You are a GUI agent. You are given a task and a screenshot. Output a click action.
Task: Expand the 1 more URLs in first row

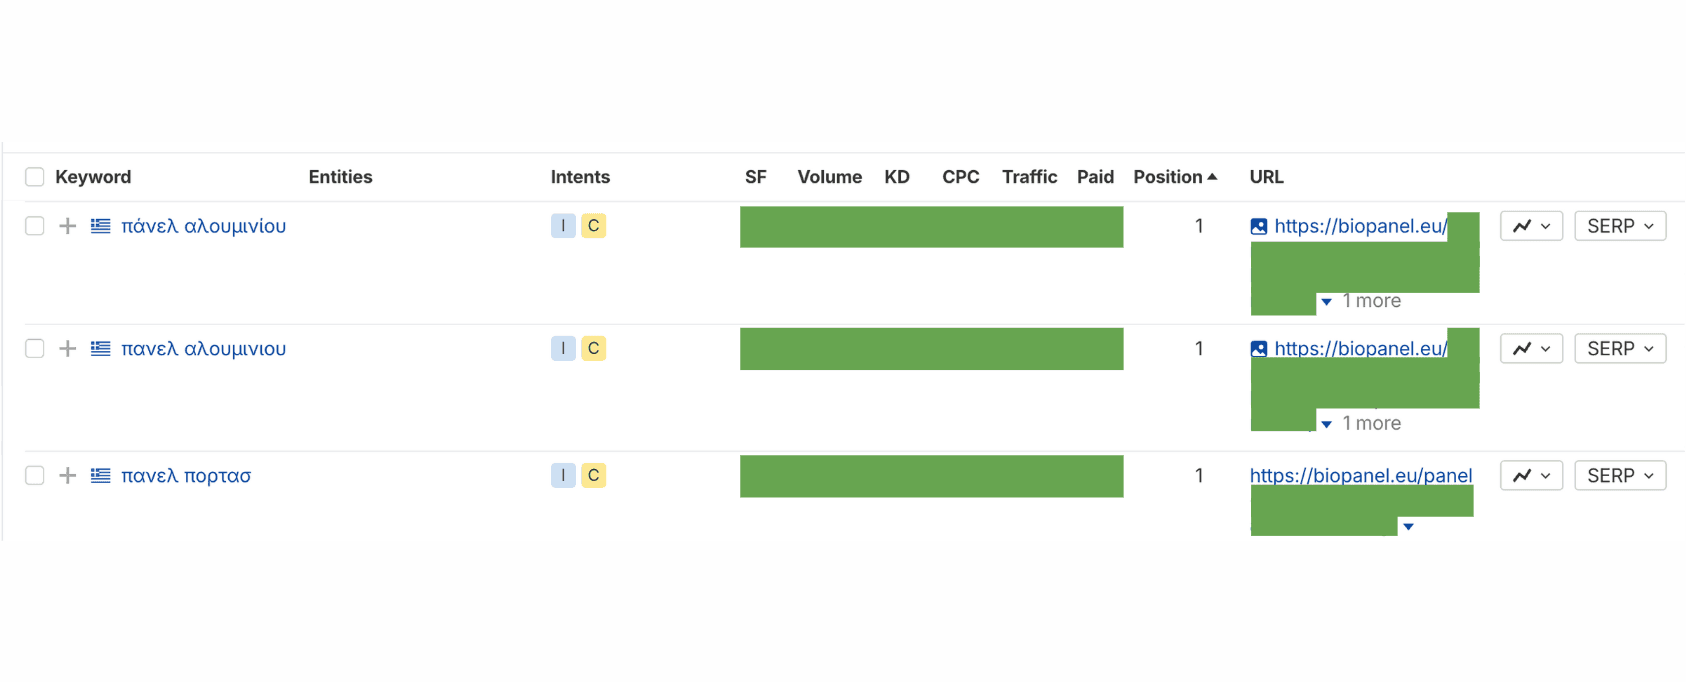(1361, 301)
